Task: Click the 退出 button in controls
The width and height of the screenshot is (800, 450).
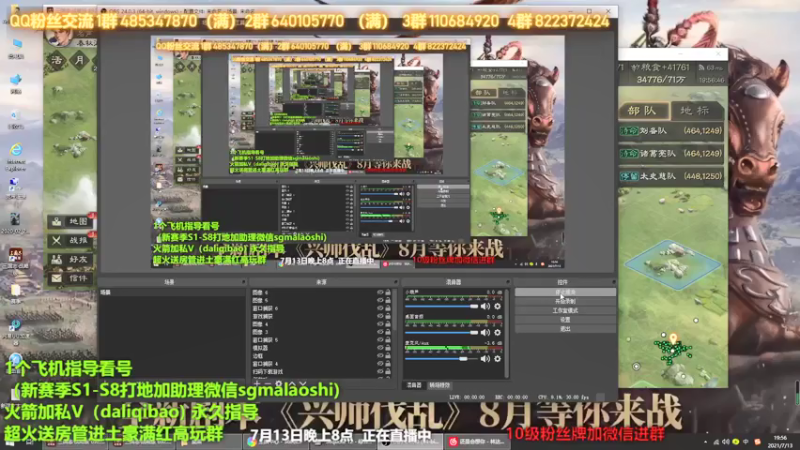Action: pyautogui.click(x=565, y=329)
